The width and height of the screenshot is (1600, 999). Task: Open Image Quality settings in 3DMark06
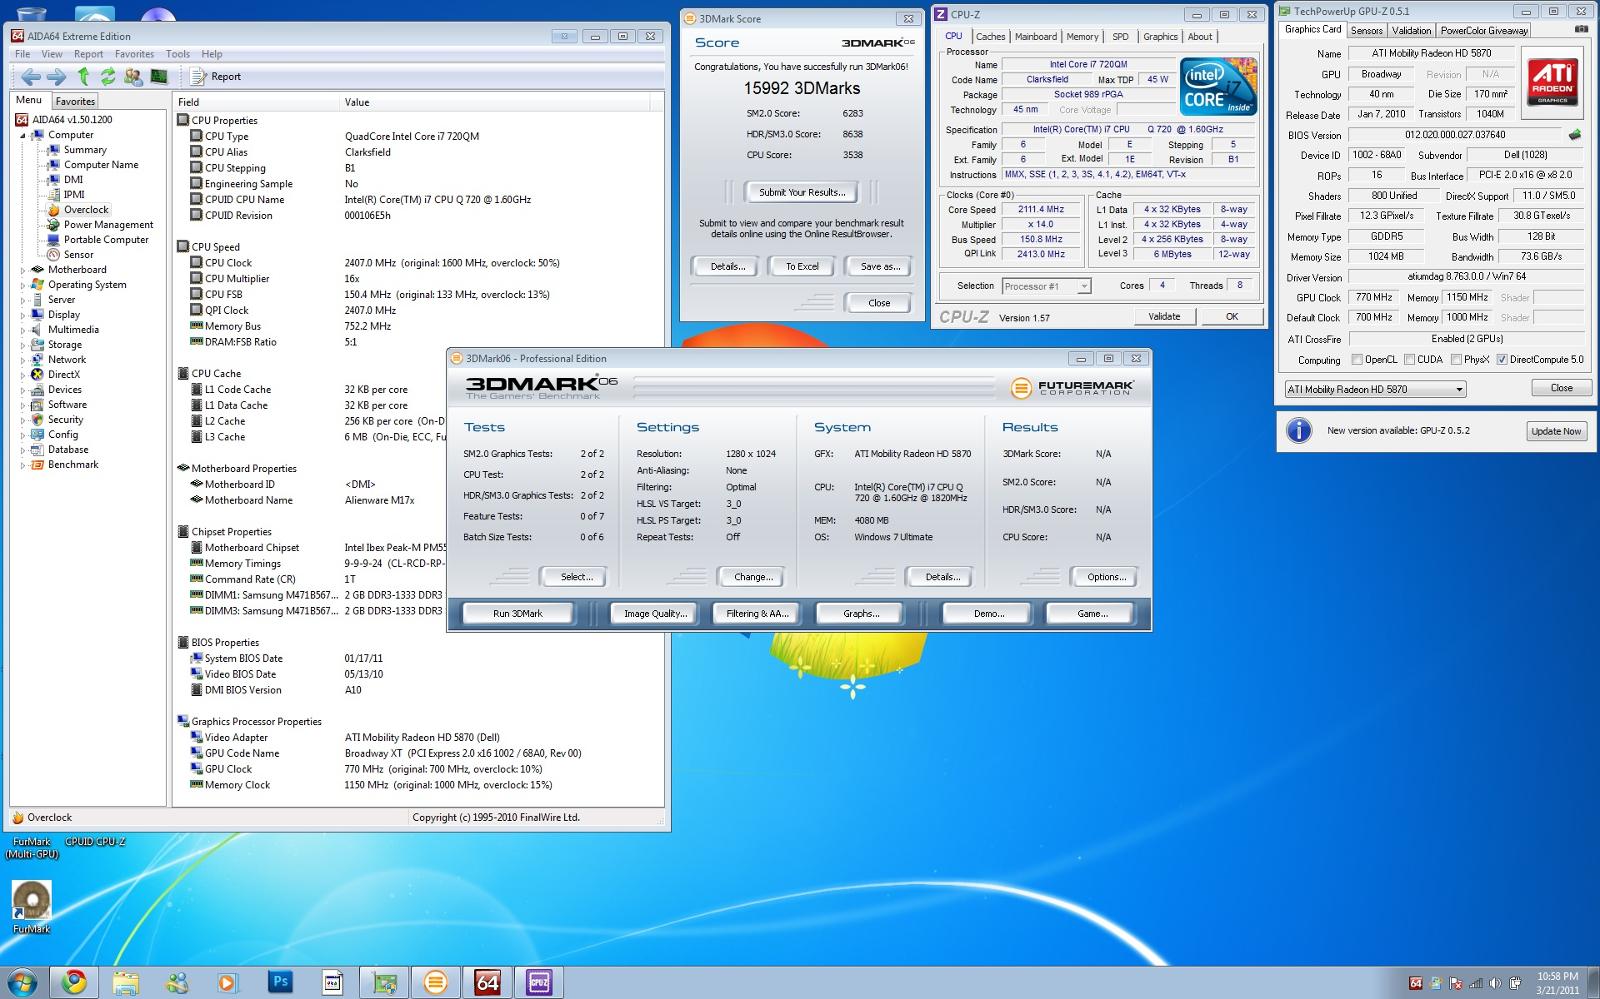[656, 614]
